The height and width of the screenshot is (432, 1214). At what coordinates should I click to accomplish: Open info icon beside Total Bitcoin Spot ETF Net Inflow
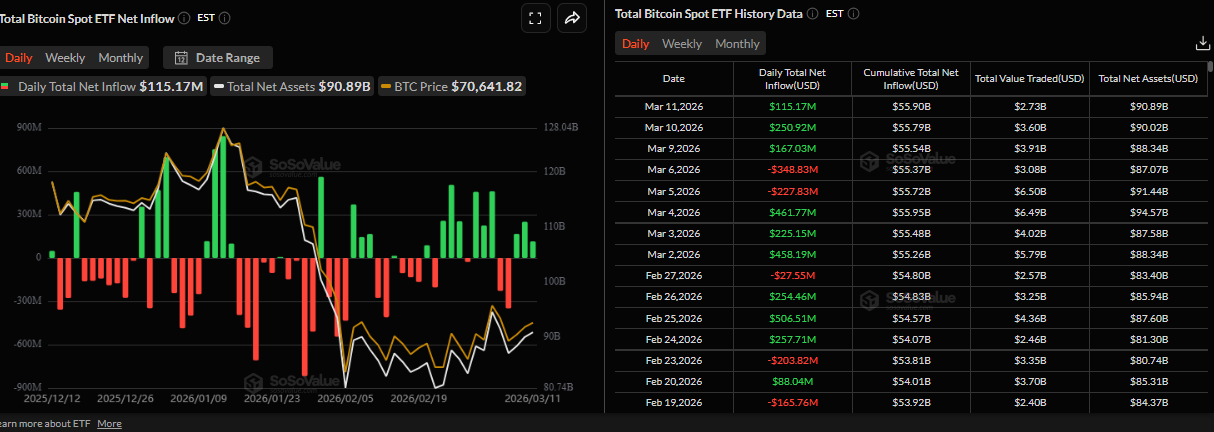pyautogui.click(x=183, y=18)
